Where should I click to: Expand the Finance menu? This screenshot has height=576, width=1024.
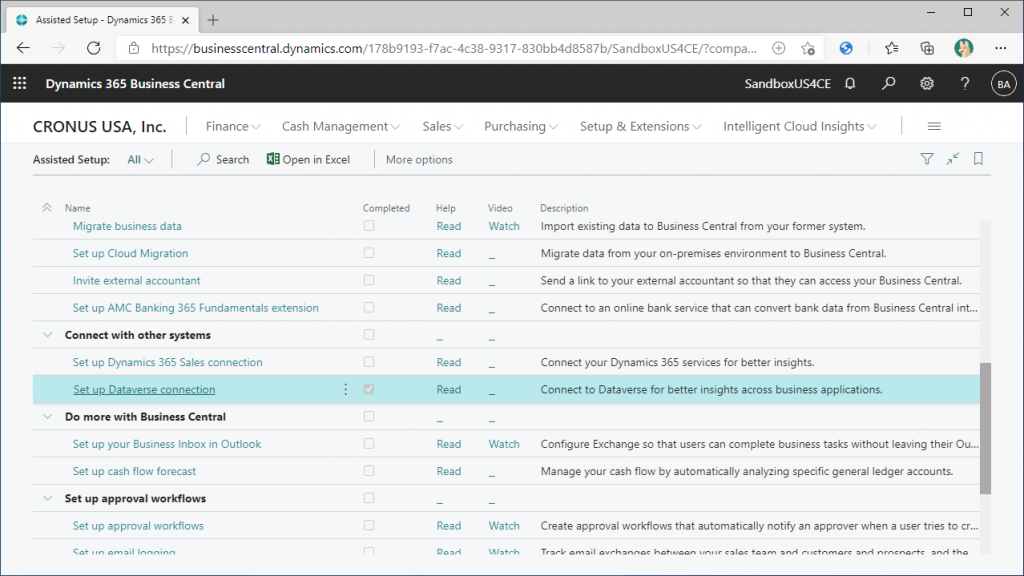[x=233, y=126]
